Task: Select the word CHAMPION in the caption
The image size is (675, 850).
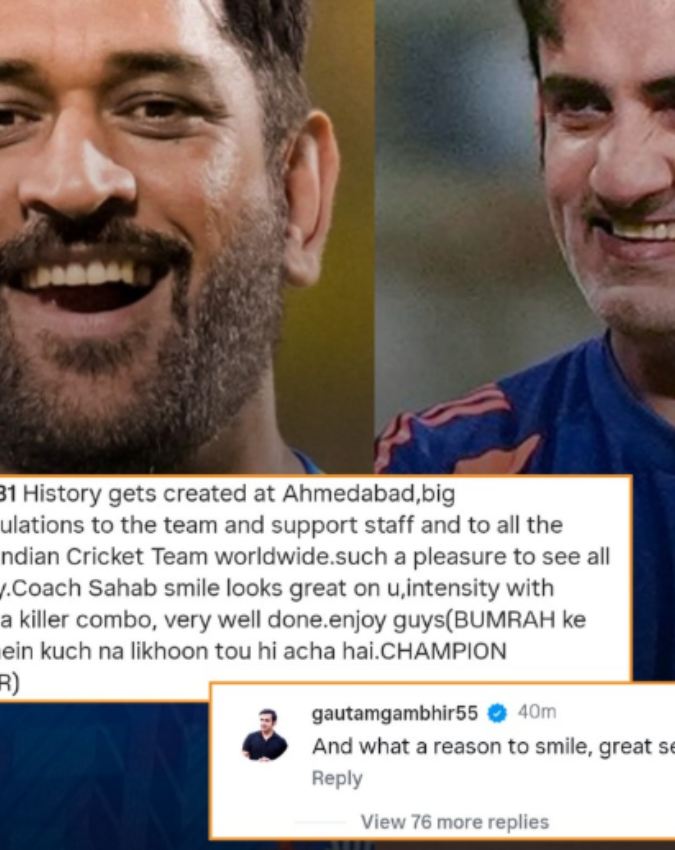Action: (443, 651)
